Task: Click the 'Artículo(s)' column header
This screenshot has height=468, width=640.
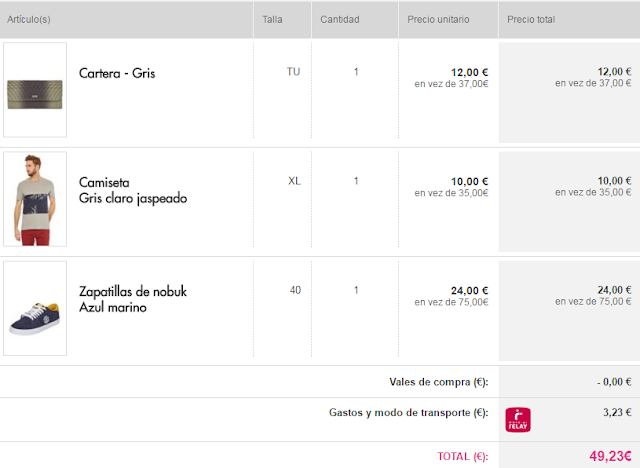Action: pyautogui.click(x=31, y=19)
